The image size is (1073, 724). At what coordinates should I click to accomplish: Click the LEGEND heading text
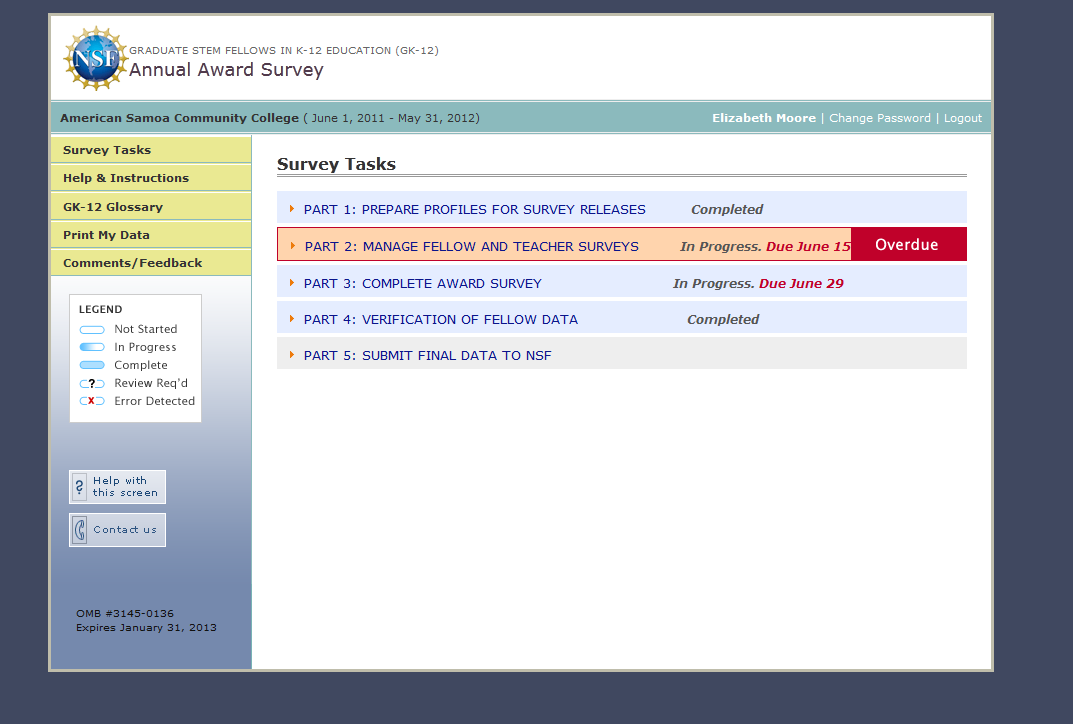(101, 309)
